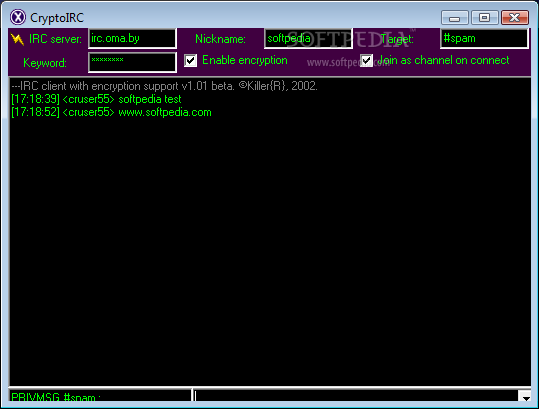The width and height of the screenshot is (539, 409).
Task: Click the masked Keyword password field
Action: [x=132, y=62]
